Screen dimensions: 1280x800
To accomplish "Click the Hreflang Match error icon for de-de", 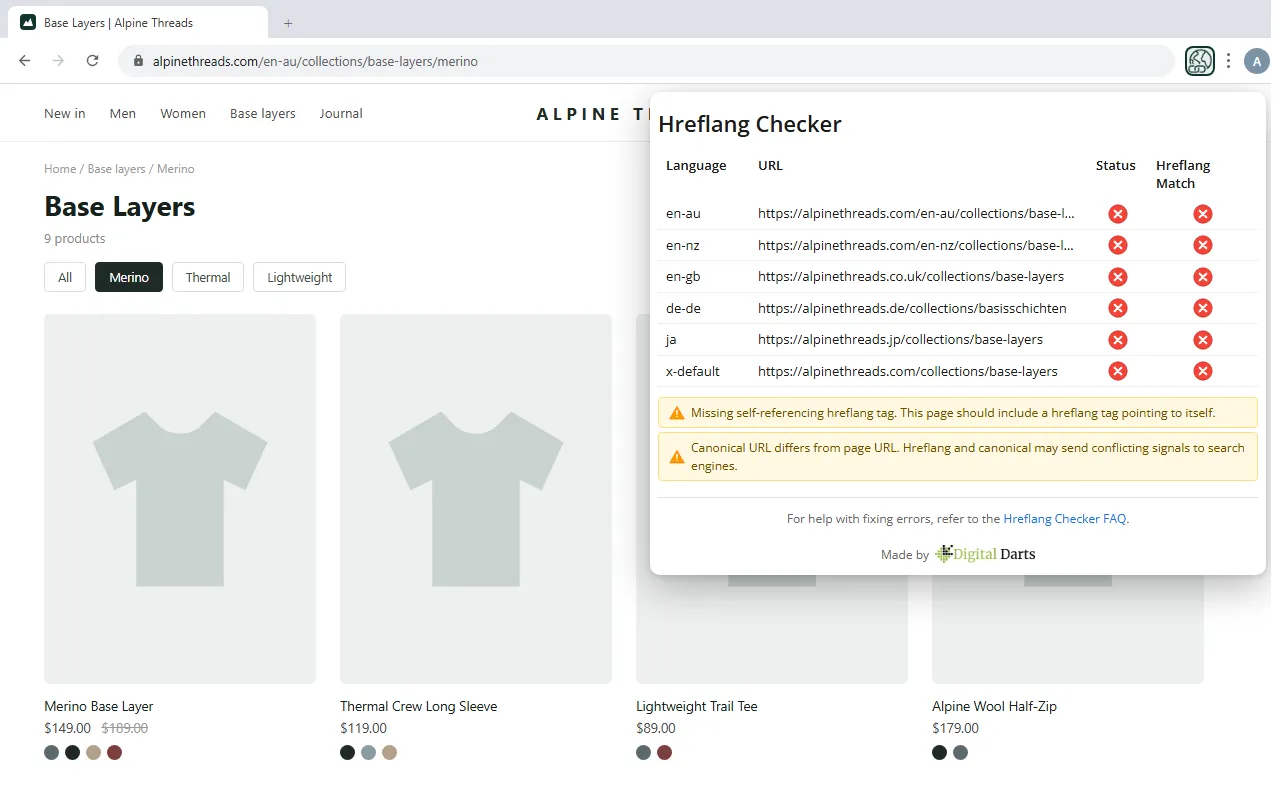I will (1203, 308).
